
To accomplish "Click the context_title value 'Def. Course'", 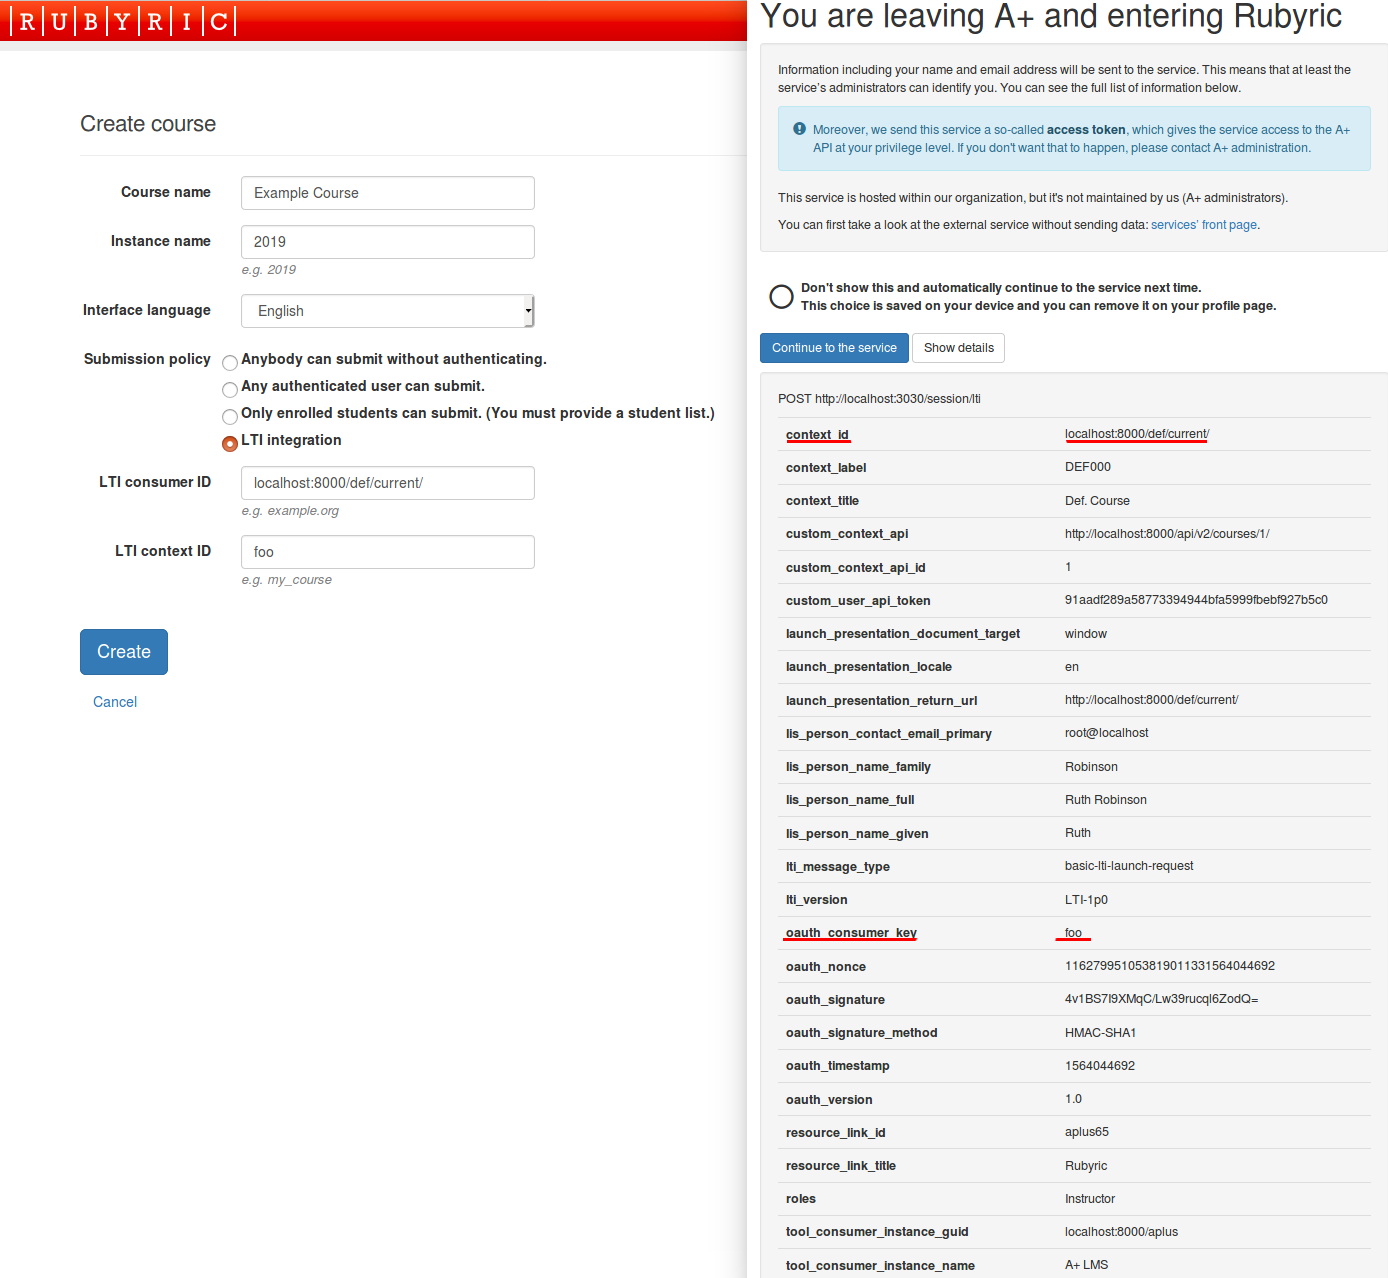I will point(1097,501).
